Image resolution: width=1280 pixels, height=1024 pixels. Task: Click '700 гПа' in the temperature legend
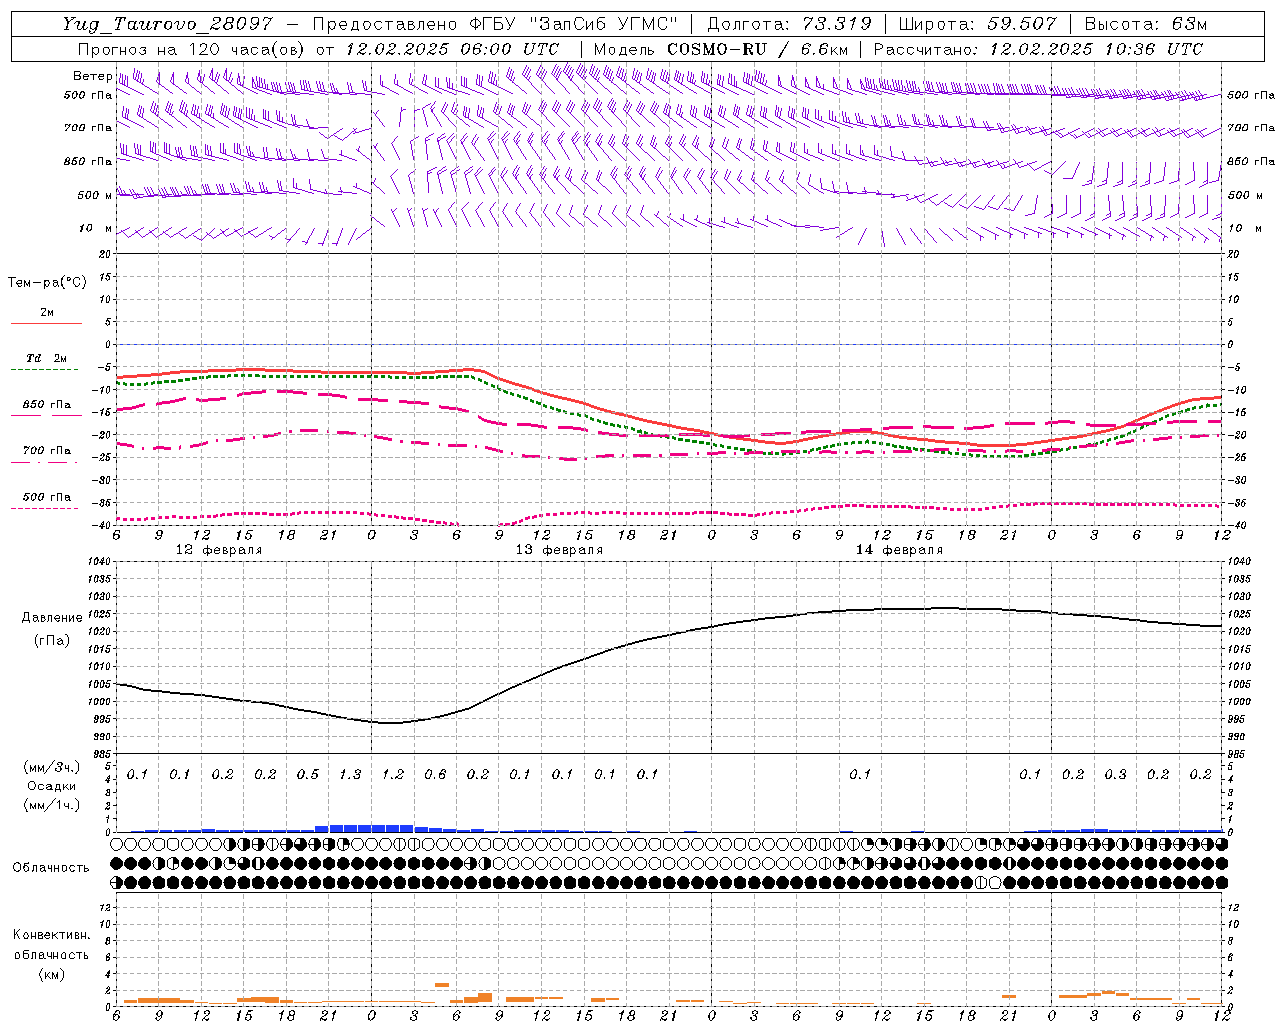[x=47, y=450]
